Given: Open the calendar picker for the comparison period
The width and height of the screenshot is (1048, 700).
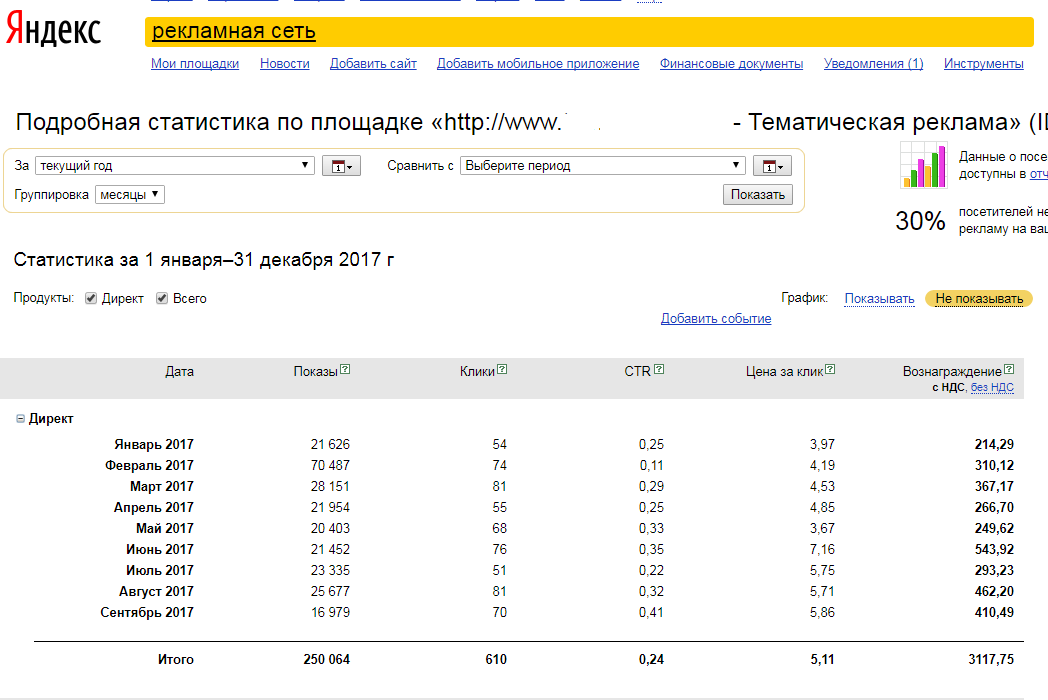Looking at the screenshot, I should click(772, 166).
